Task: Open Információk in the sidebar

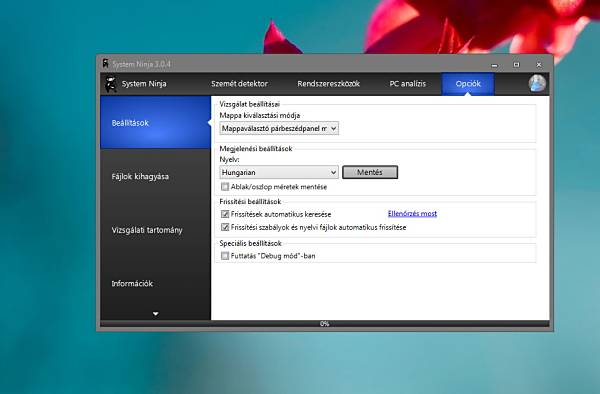Action: tap(155, 283)
